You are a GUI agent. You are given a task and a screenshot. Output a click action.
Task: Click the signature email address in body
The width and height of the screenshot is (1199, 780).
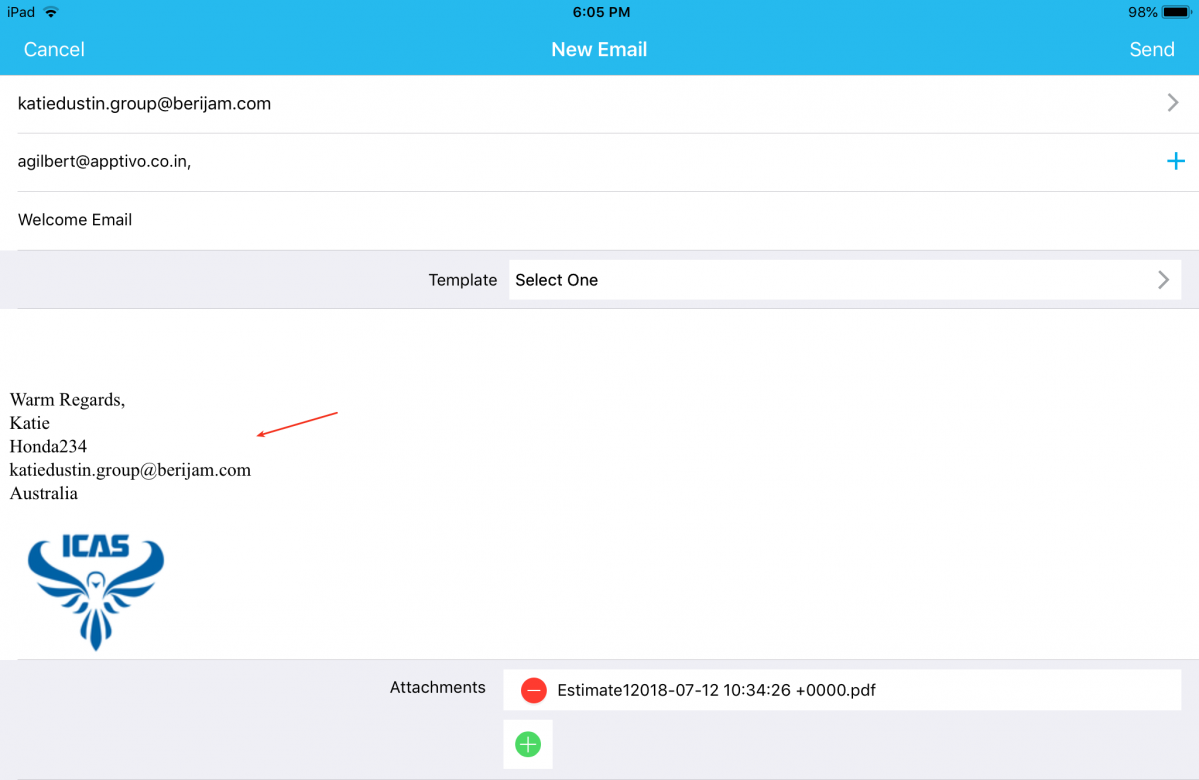pyautogui.click(x=130, y=470)
